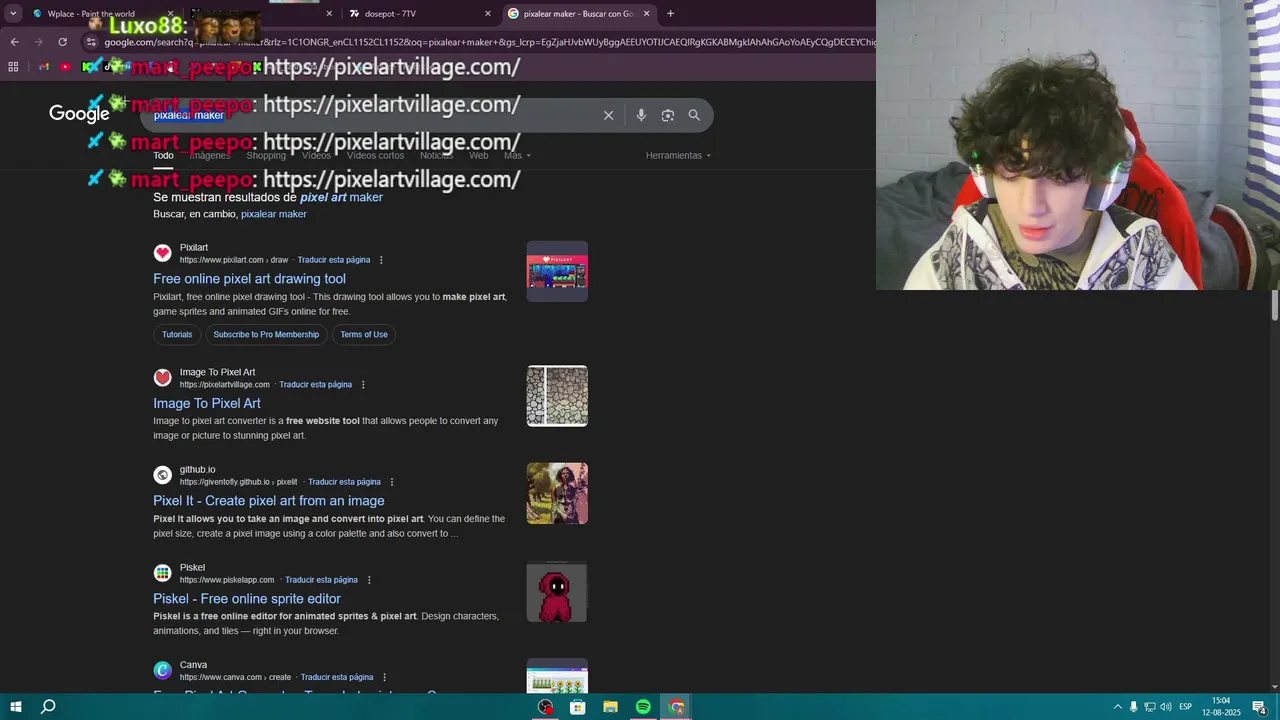The width and height of the screenshot is (1280, 720).
Task: Expand the Herramientas search tools
Action: 678,155
